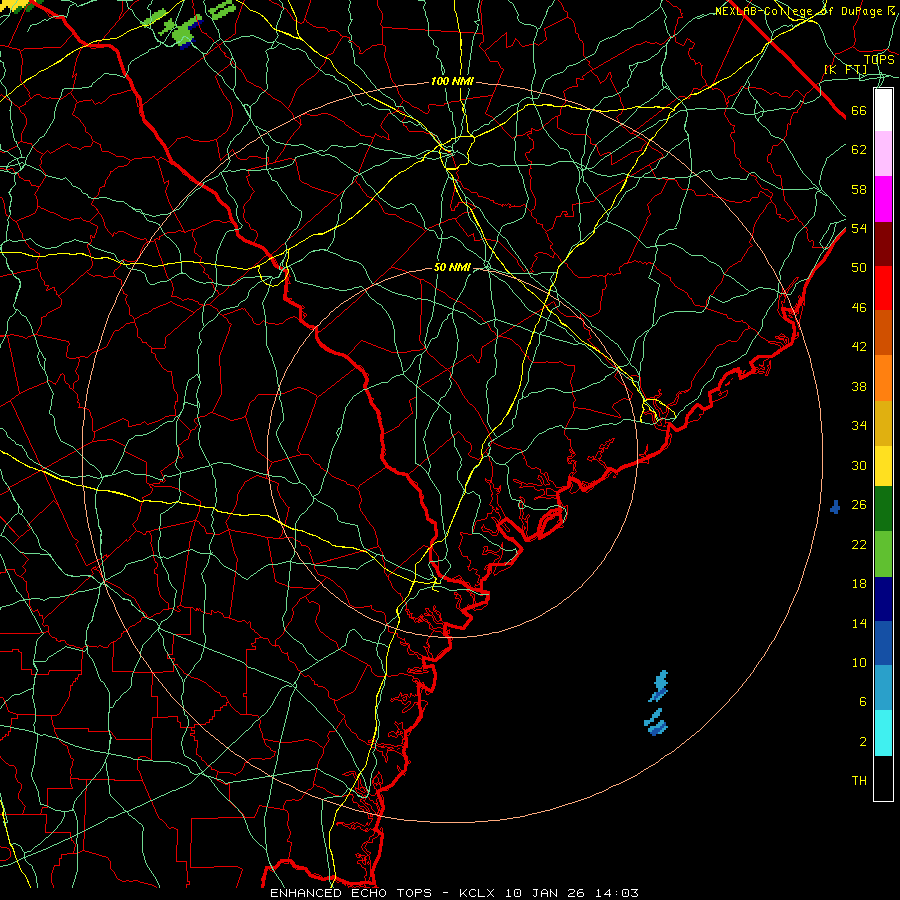Click the gold 34 kft color band

[883, 422]
